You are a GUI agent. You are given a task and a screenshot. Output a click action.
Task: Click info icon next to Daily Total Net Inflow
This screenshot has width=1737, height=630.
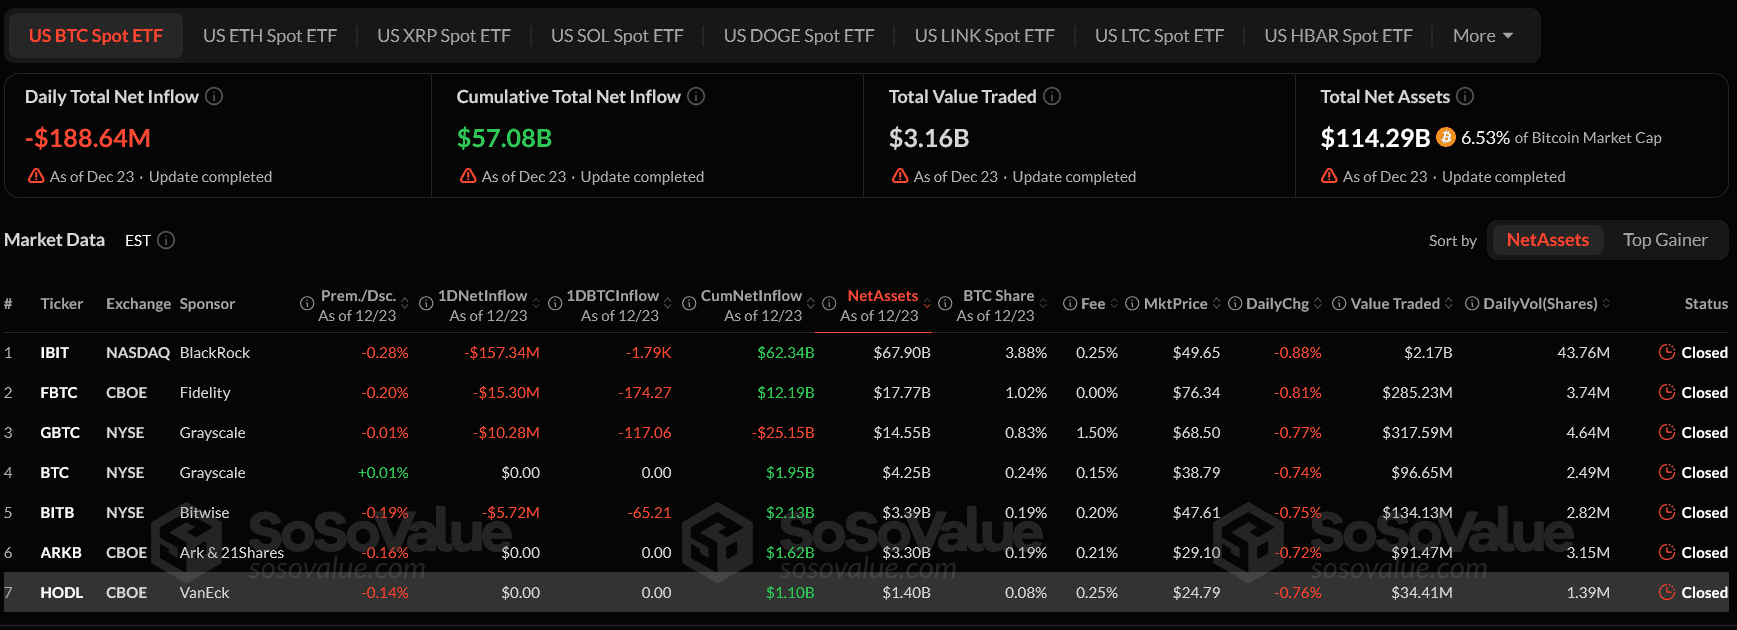click(x=214, y=96)
